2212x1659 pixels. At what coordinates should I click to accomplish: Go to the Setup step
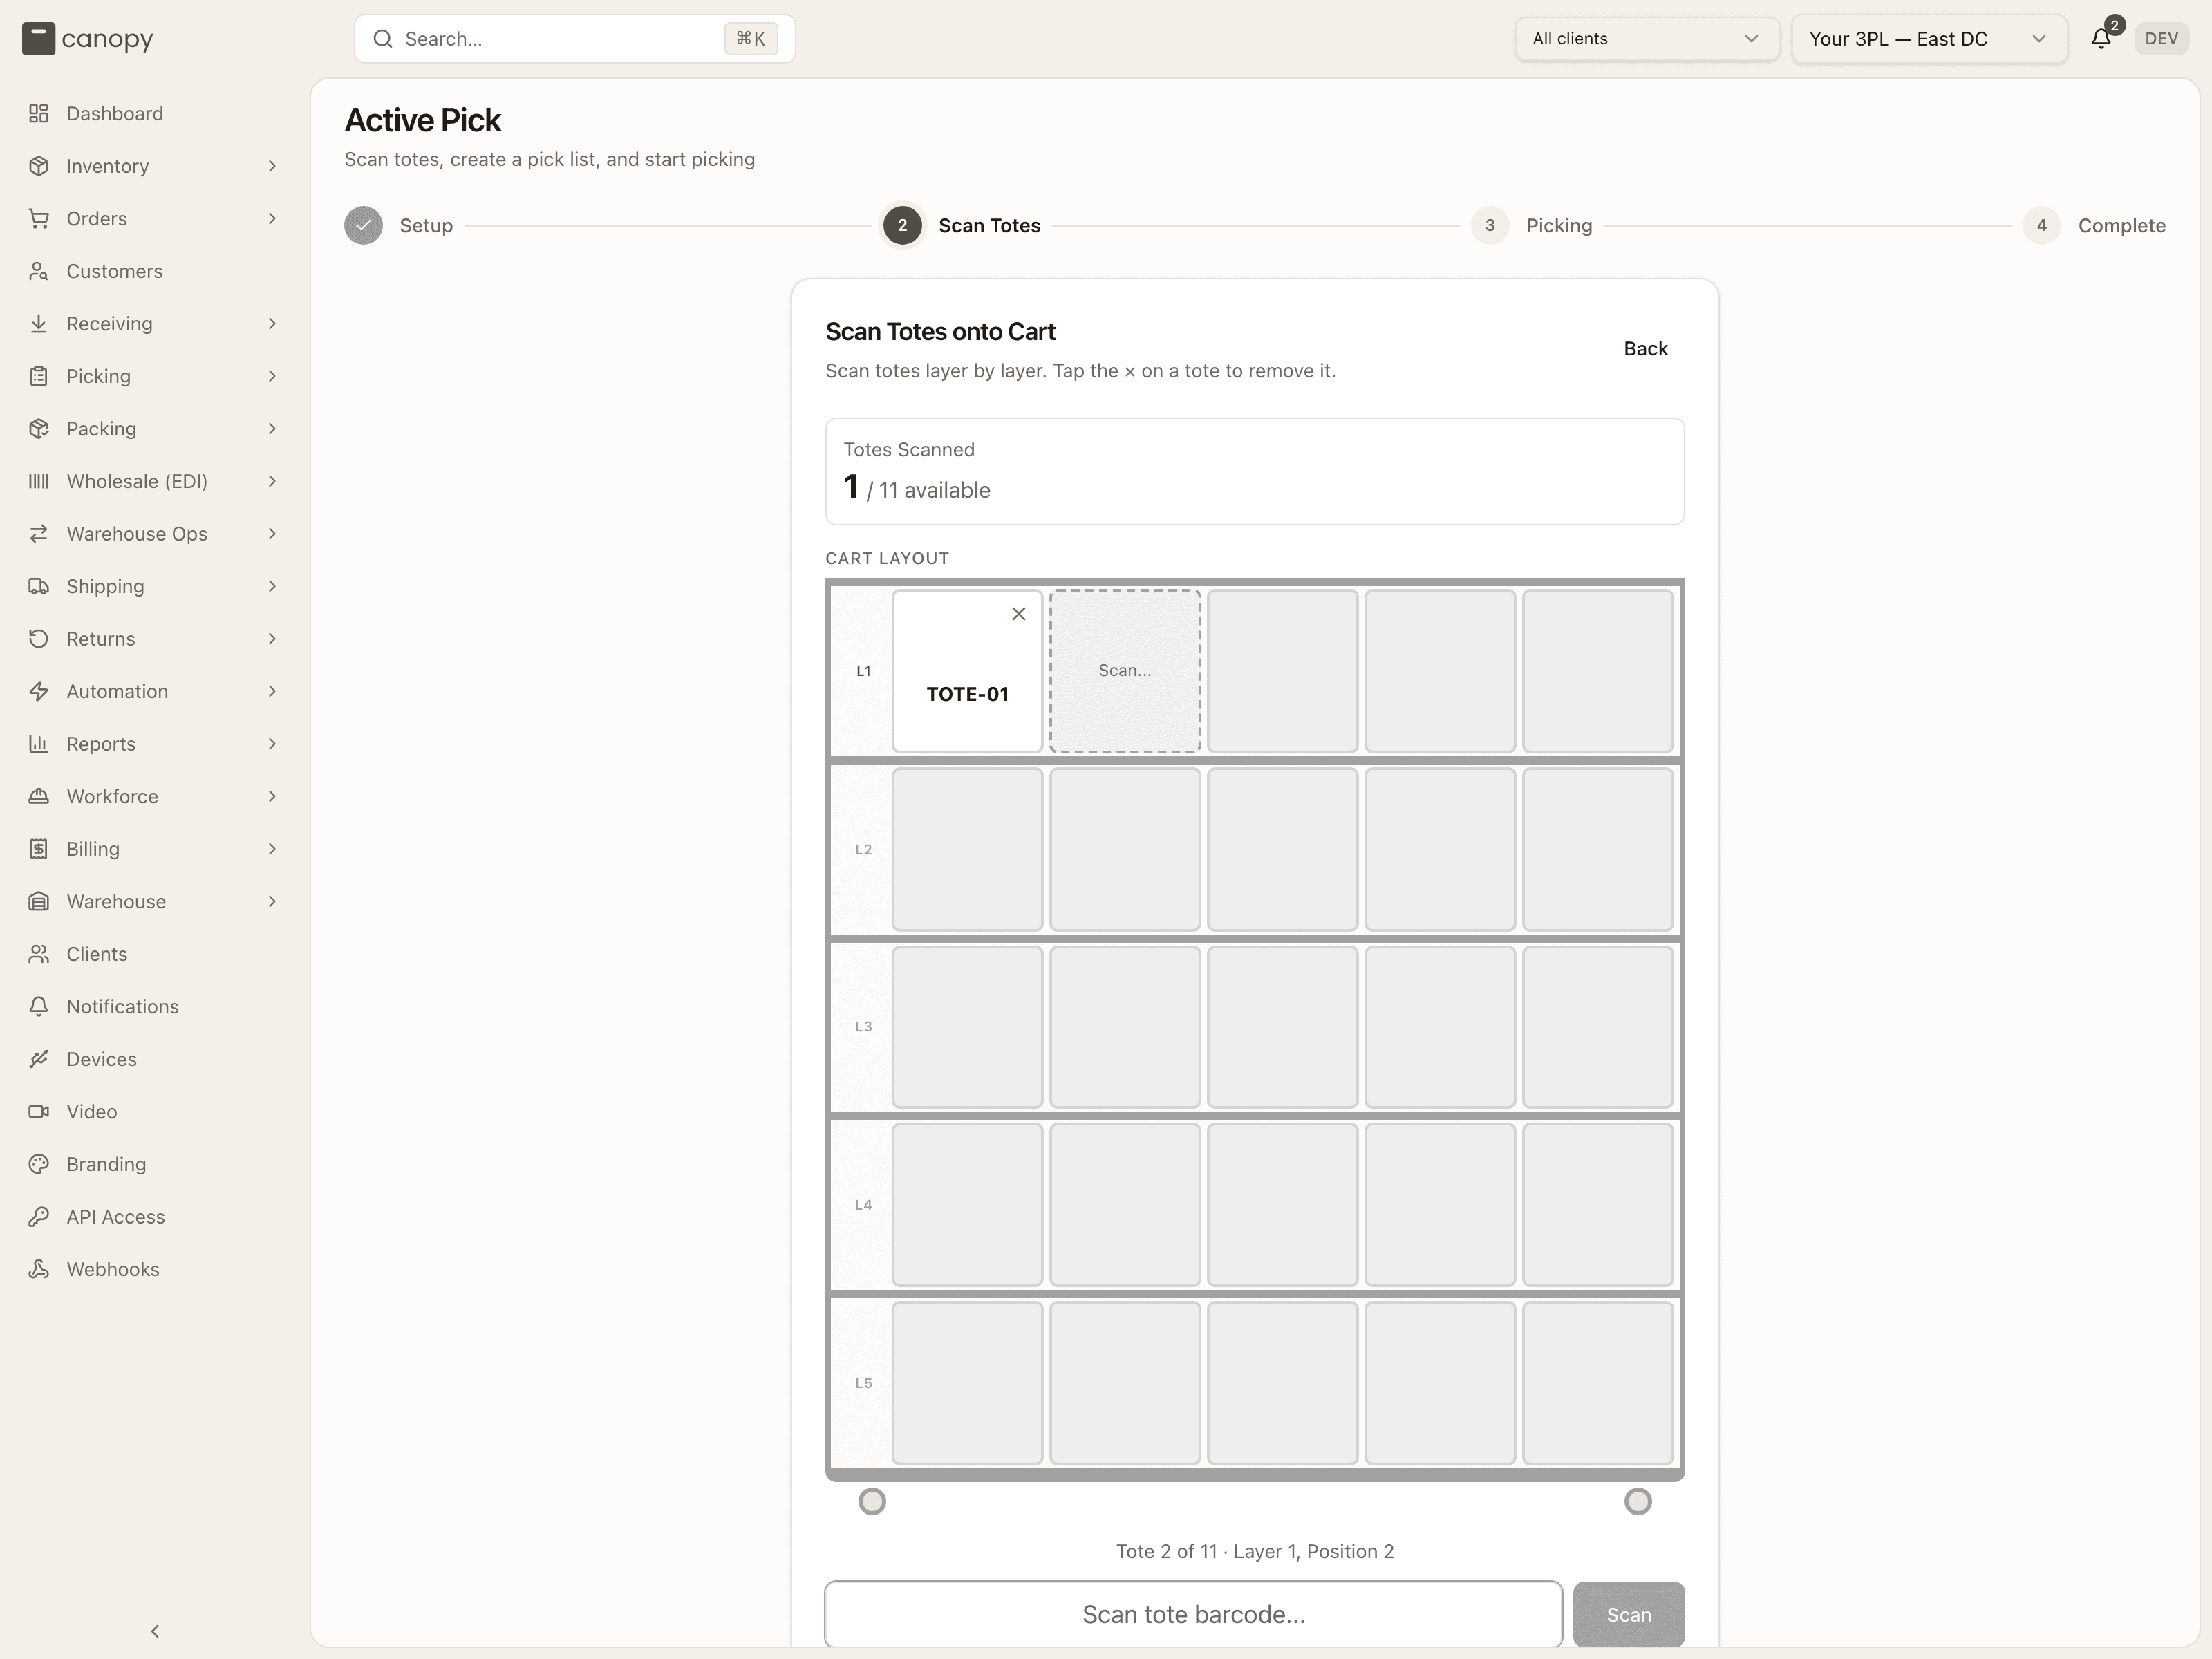[x=399, y=226]
